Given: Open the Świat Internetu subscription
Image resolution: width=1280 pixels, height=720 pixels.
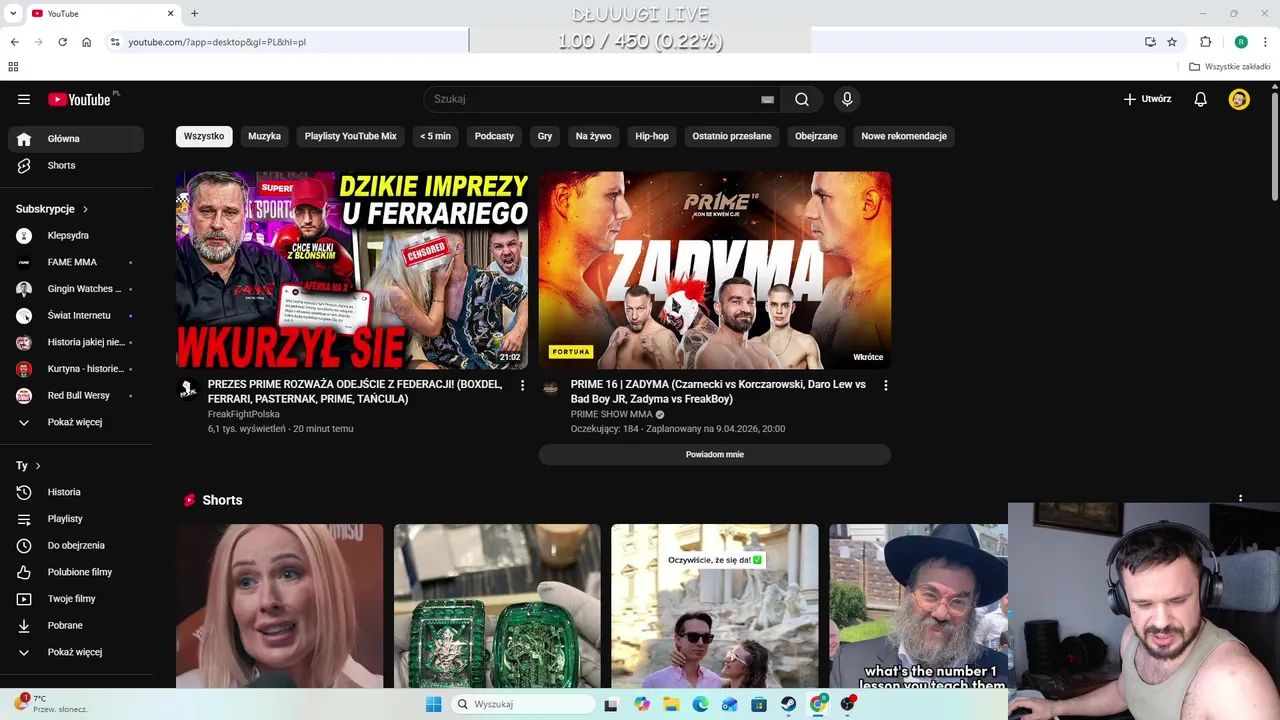Looking at the screenshot, I should [x=76, y=315].
